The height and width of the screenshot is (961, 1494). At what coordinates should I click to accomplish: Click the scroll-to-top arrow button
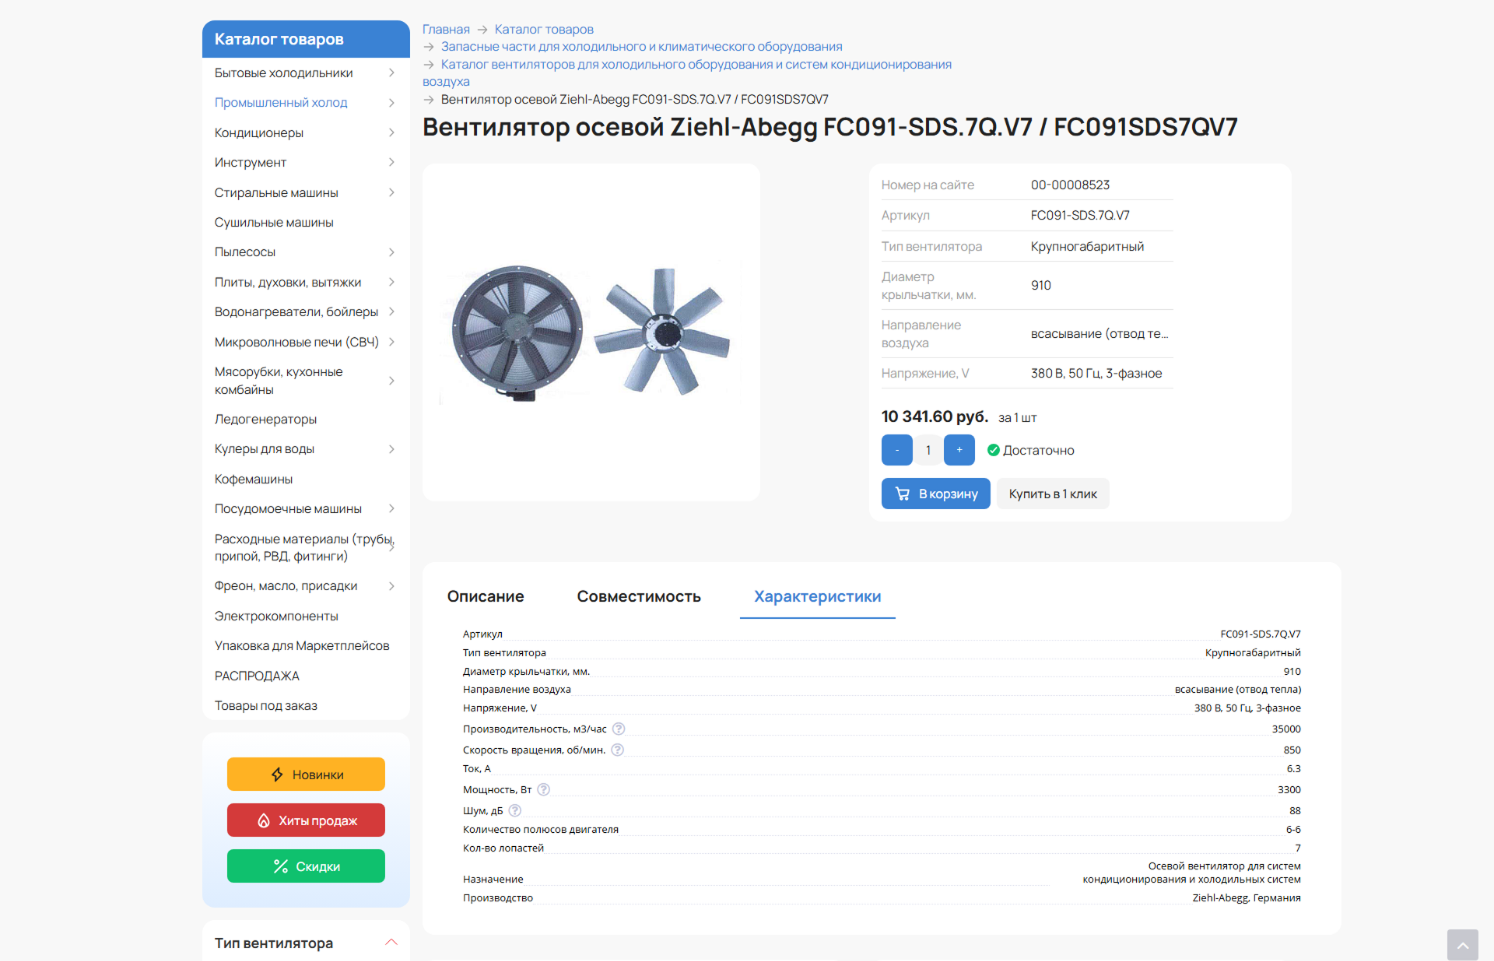coord(1462,945)
